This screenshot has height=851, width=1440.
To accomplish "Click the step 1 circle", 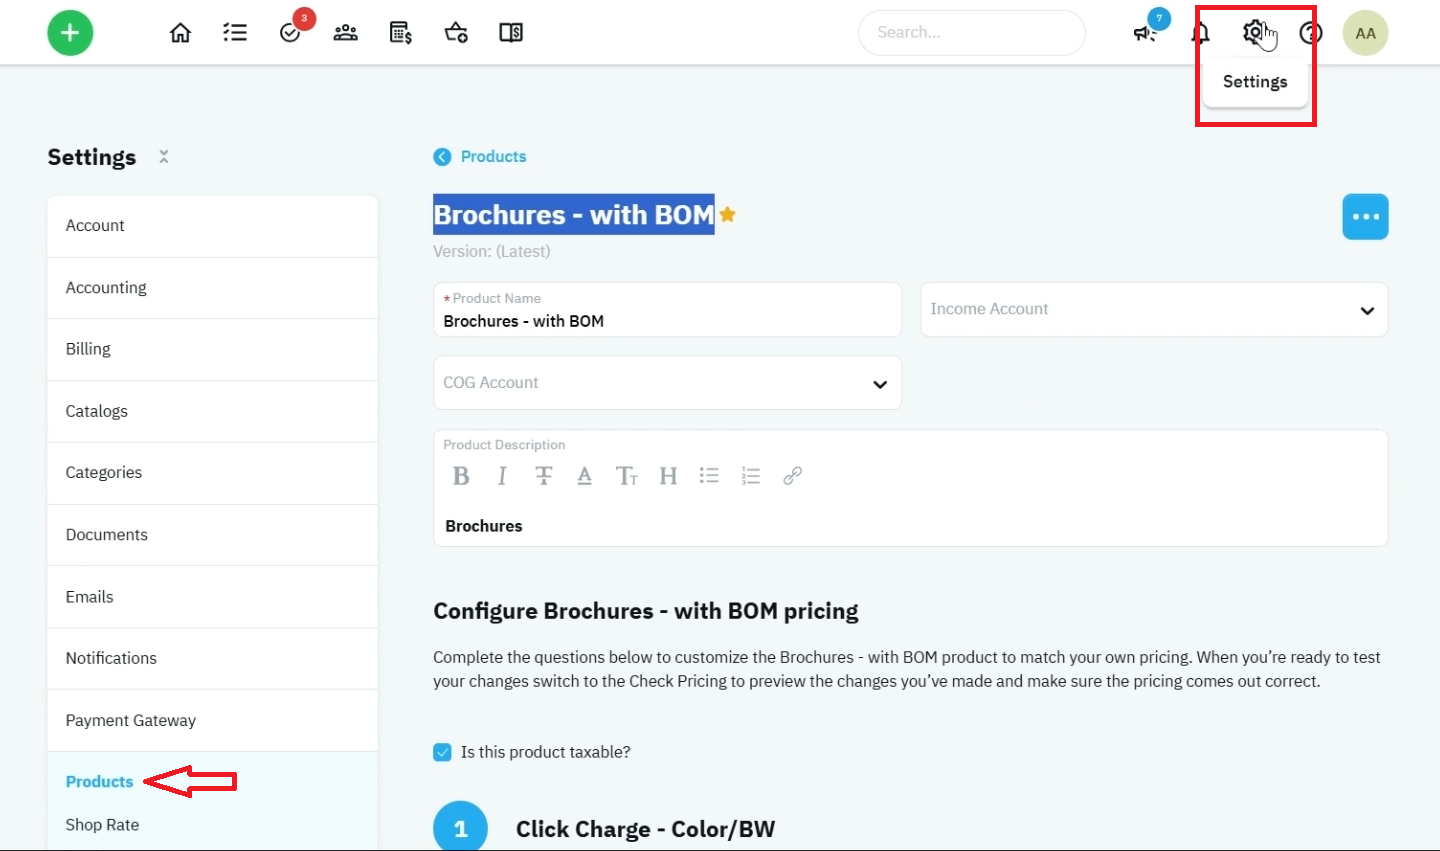I will click(460, 826).
